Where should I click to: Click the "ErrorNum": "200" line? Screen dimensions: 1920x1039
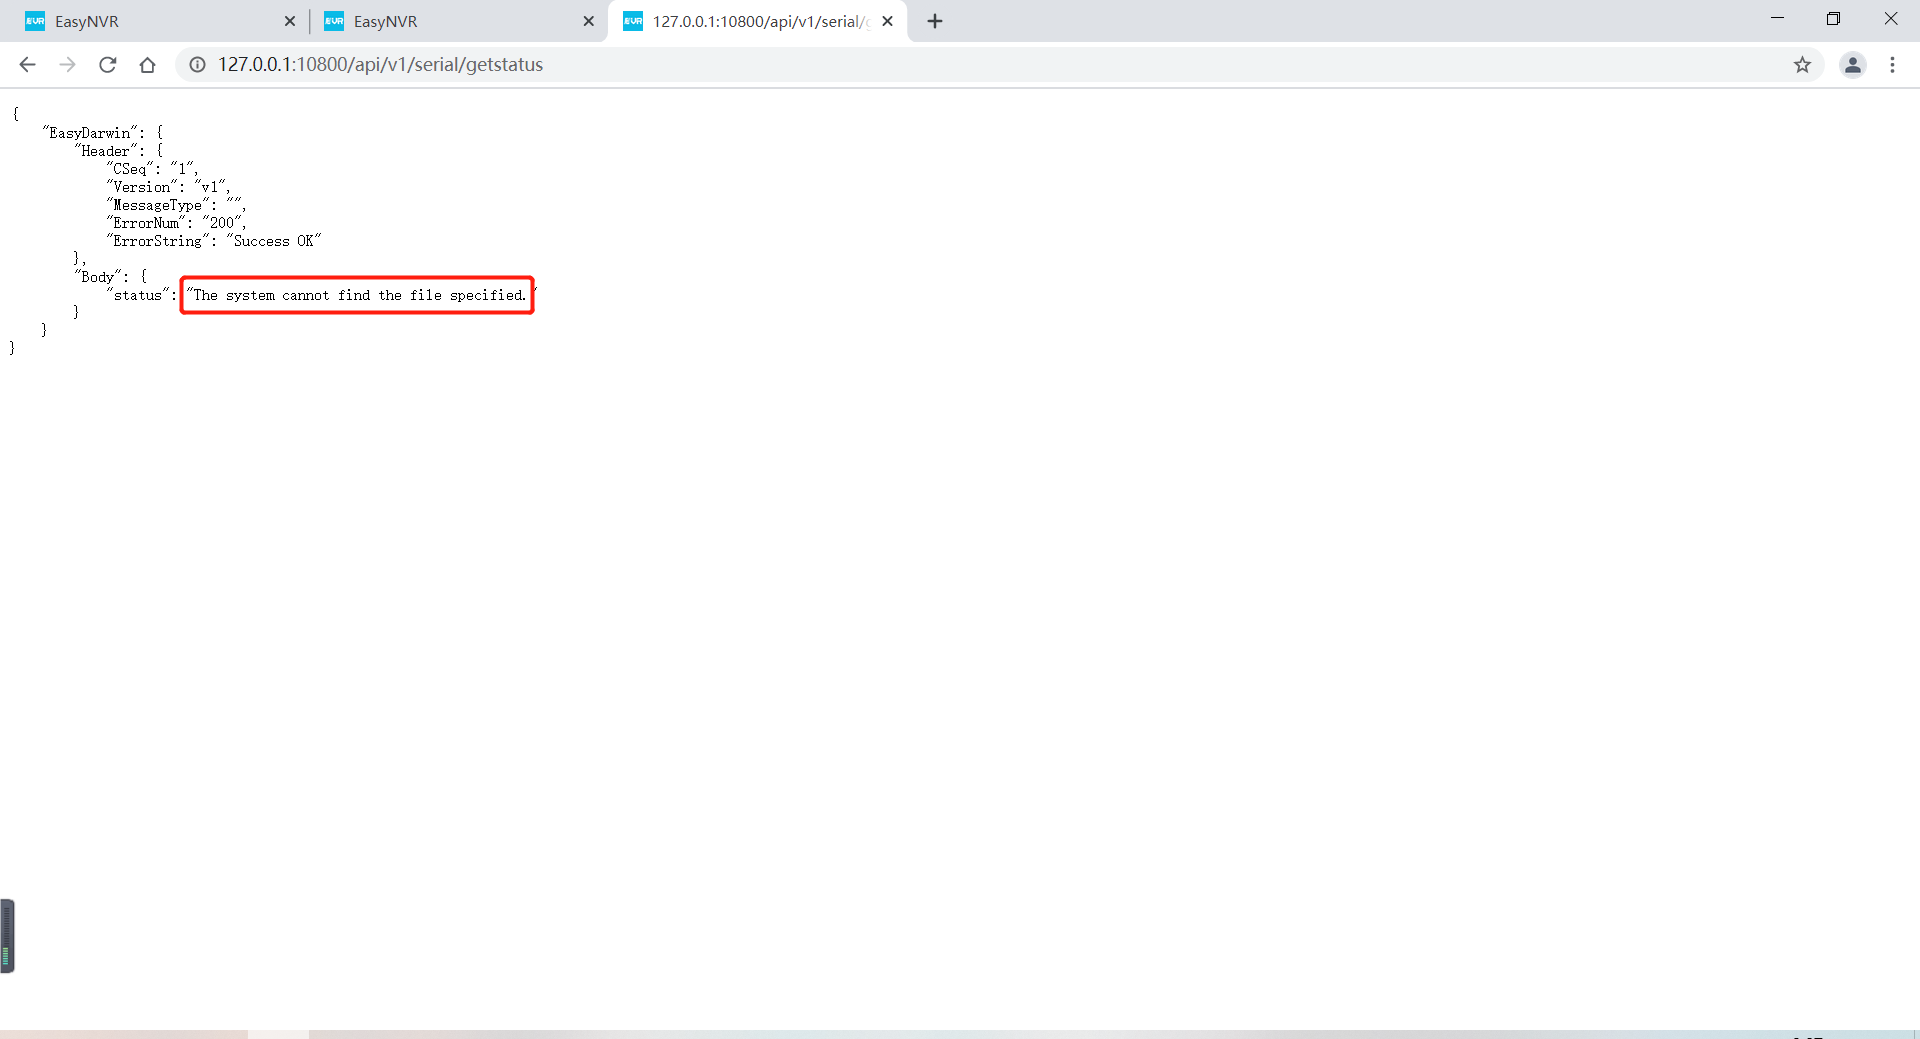click(176, 223)
